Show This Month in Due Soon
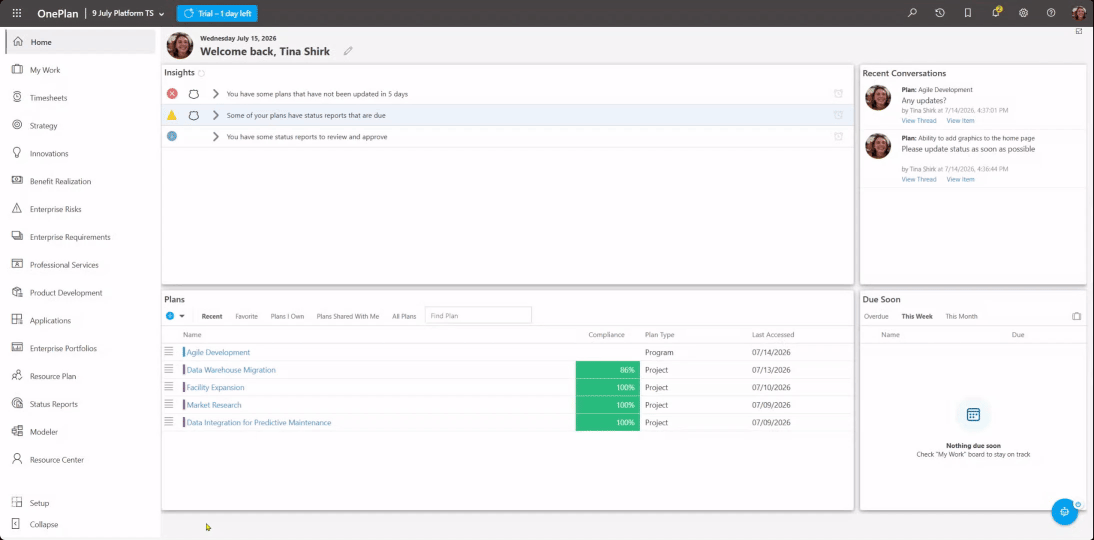This screenshot has width=1094, height=540. pyautogui.click(x=961, y=316)
